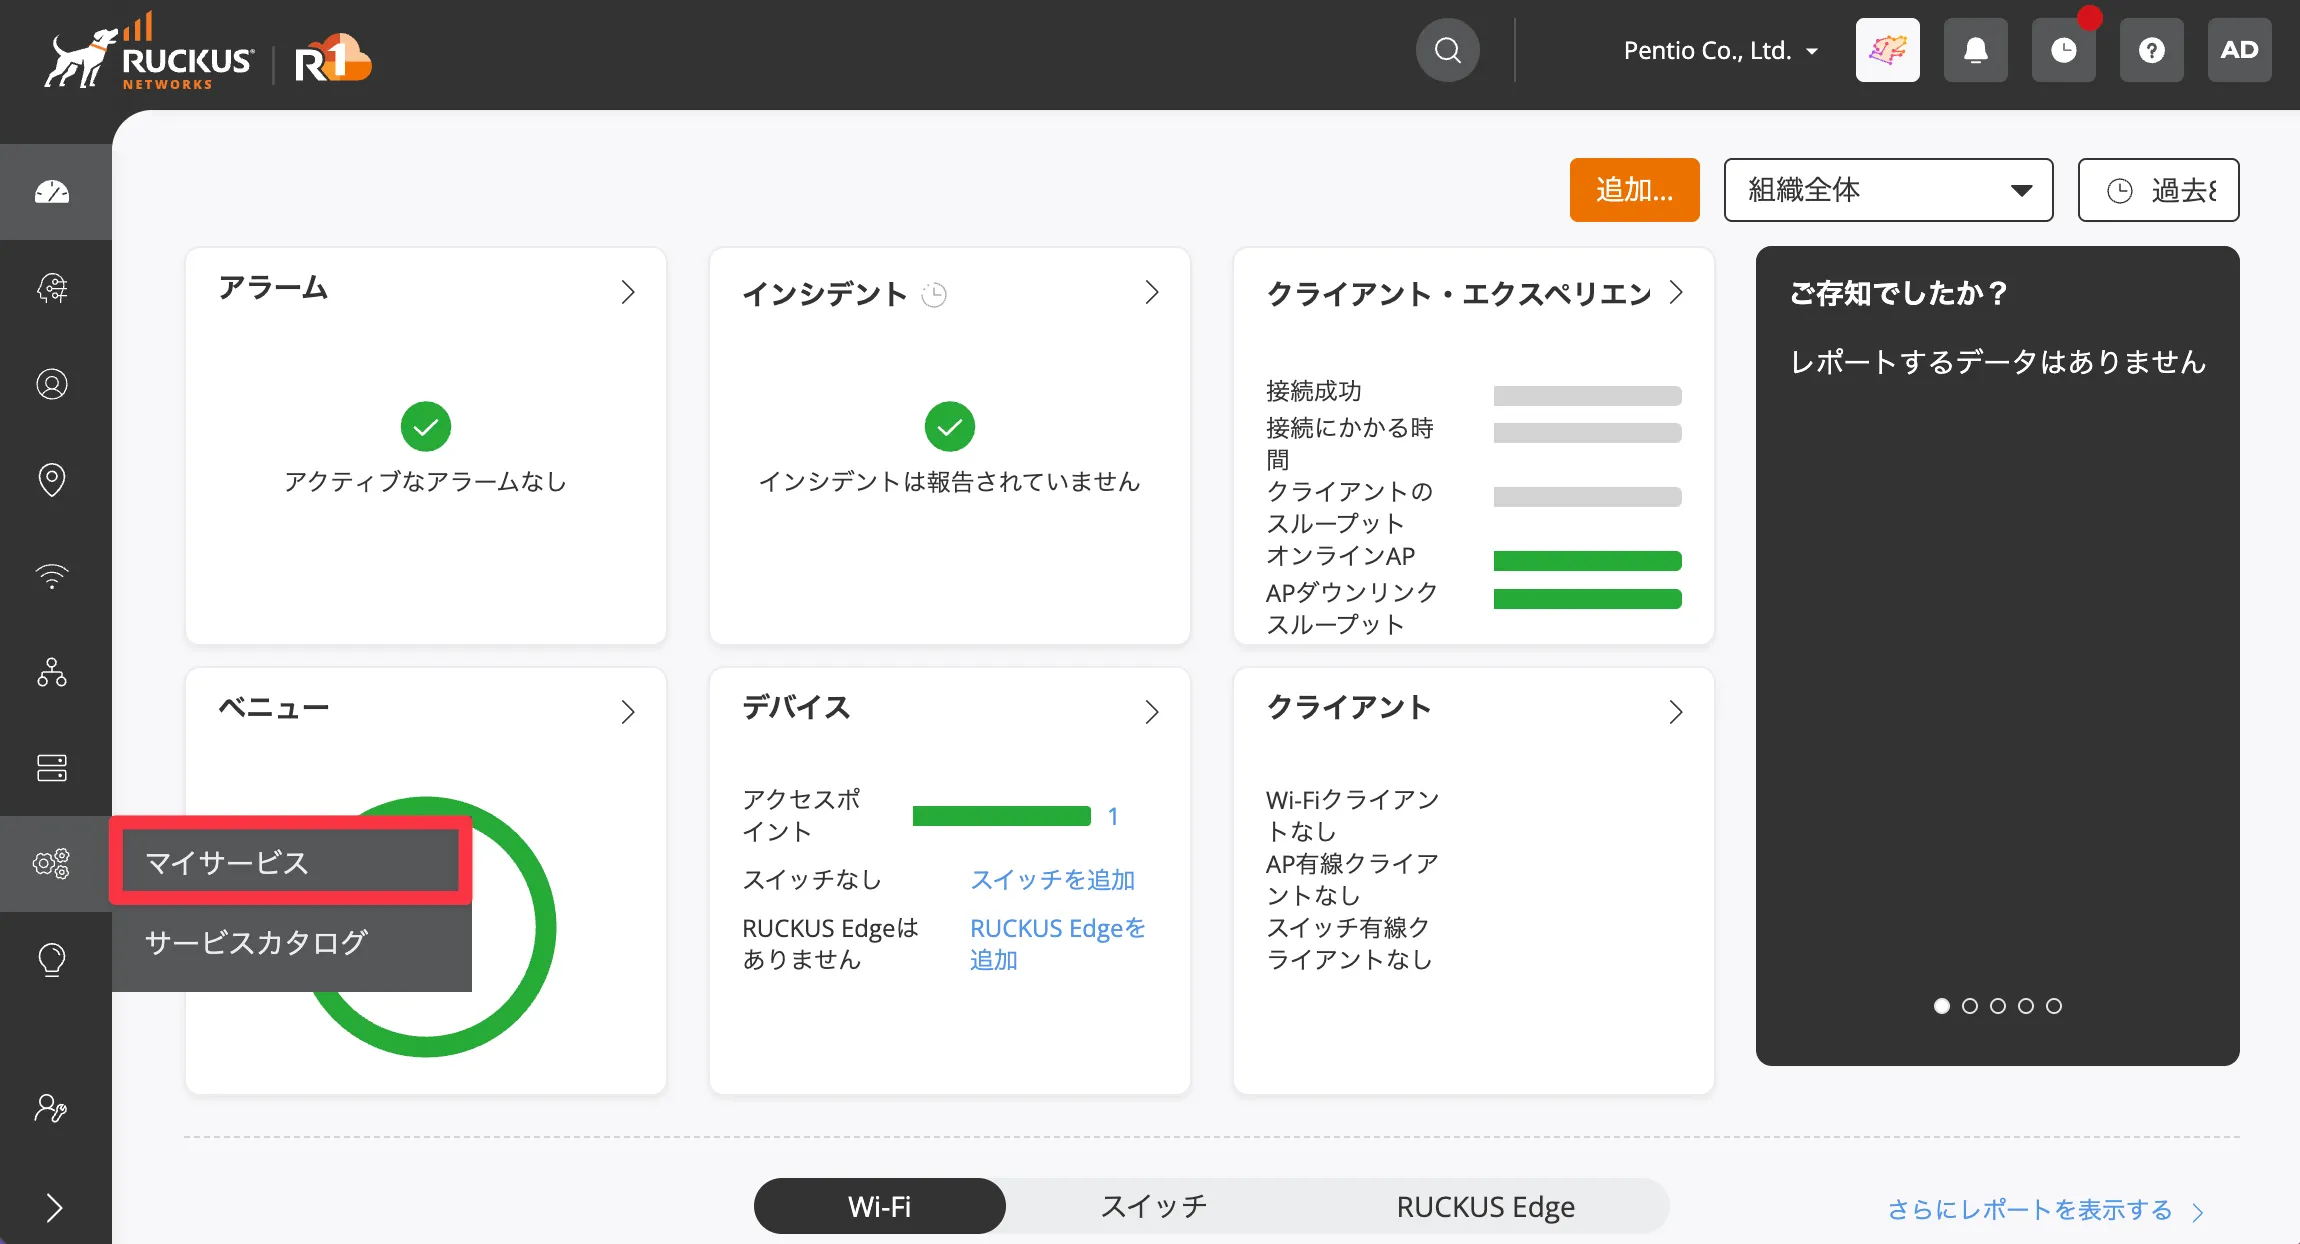Select the second carousel dot in ご存知でしたか
The width and height of the screenshot is (2300, 1244).
1970,1006
